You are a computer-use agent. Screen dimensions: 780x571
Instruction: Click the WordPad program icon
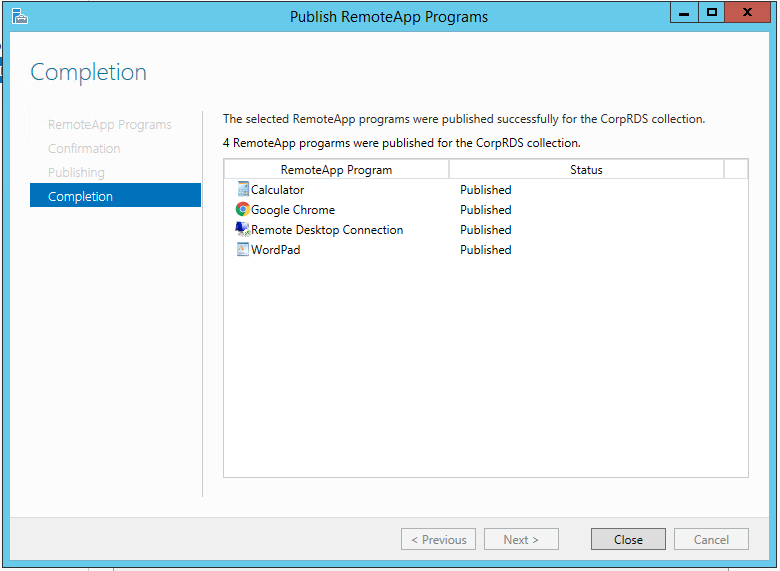tap(242, 250)
